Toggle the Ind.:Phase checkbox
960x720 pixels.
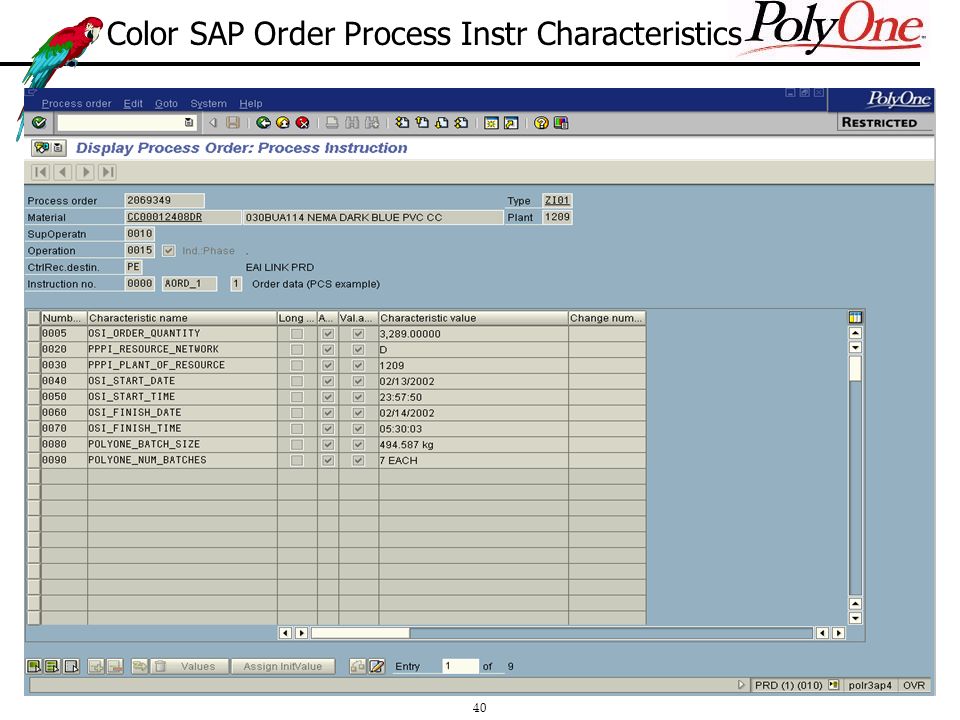(168, 251)
